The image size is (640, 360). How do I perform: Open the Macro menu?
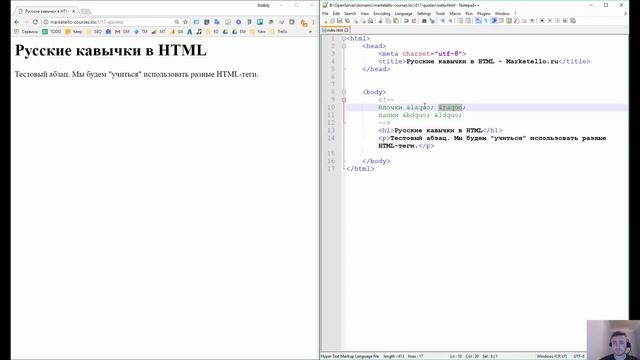[455, 13]
